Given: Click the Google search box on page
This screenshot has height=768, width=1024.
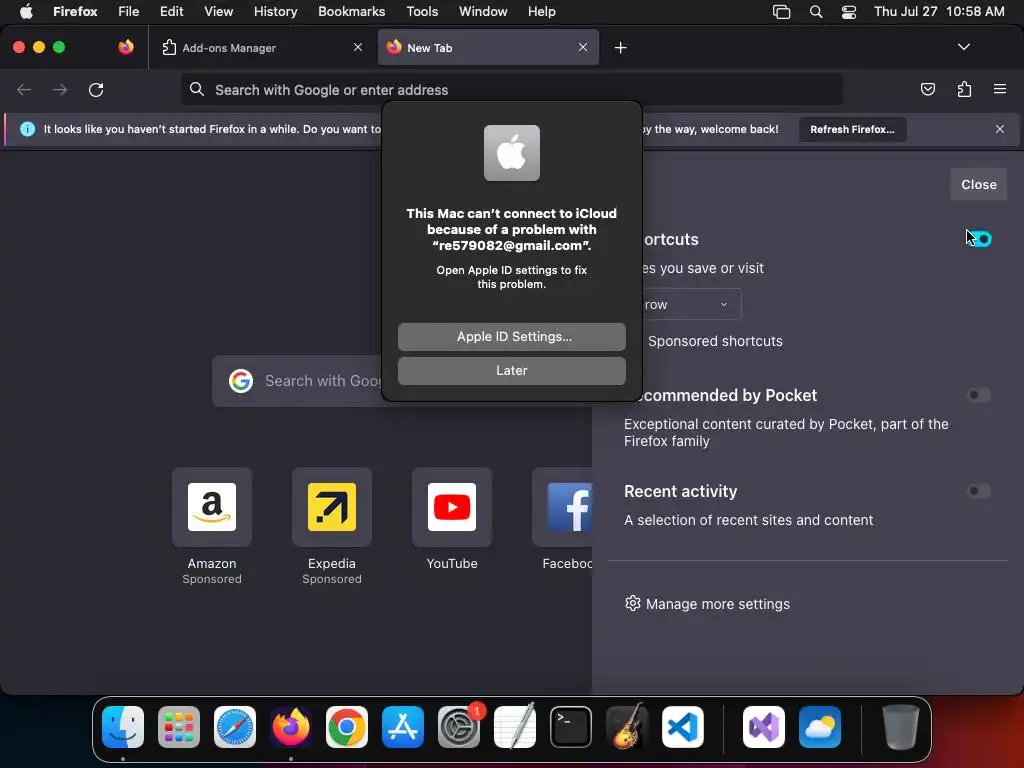Looking at the screenshot, I should [x=297, y=381].
